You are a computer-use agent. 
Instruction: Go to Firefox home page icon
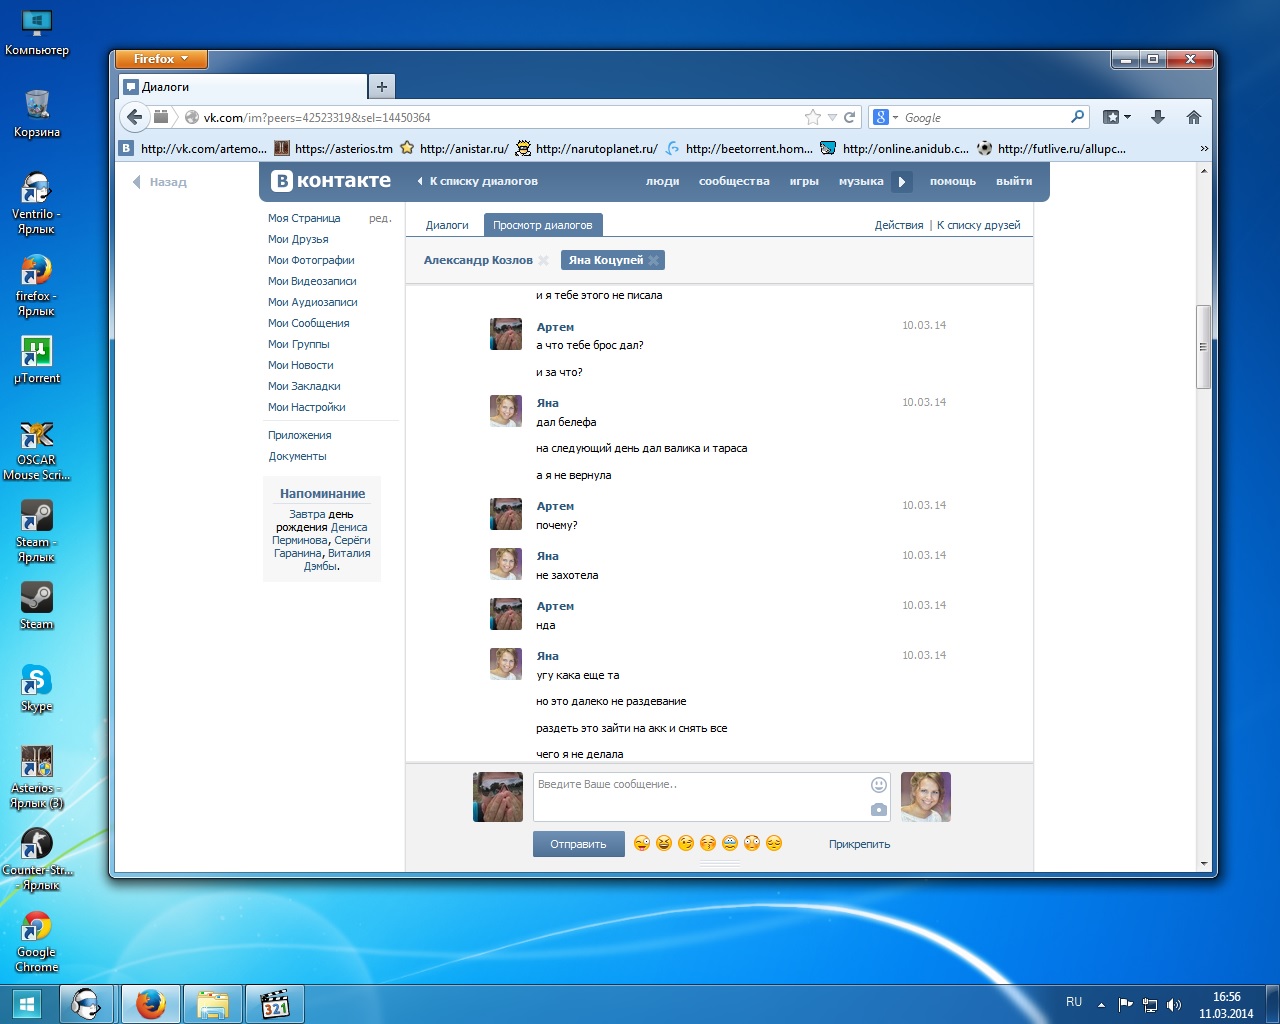point(1193,117)
